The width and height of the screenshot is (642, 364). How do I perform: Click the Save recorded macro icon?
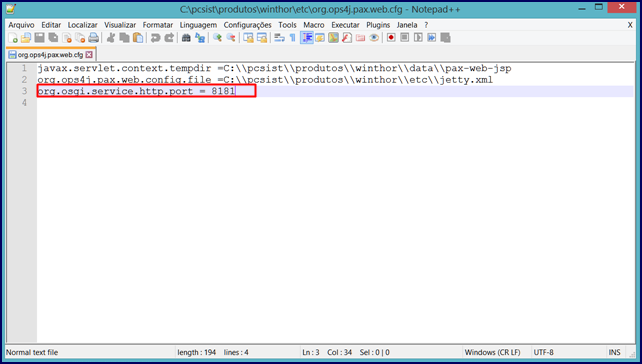445,38
